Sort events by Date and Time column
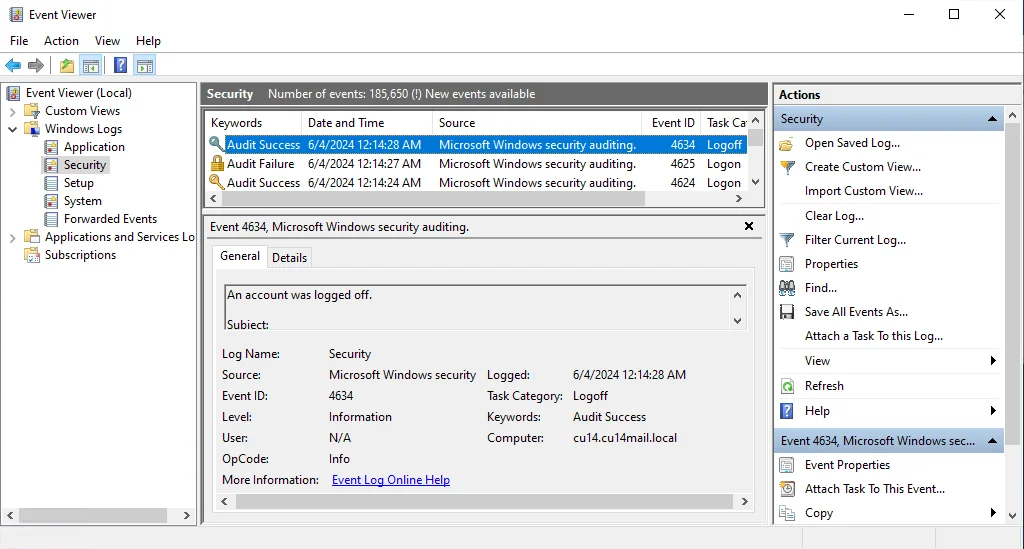This screenshot has height=549, width=1024. pyautogui.click(x=366, y=123)
